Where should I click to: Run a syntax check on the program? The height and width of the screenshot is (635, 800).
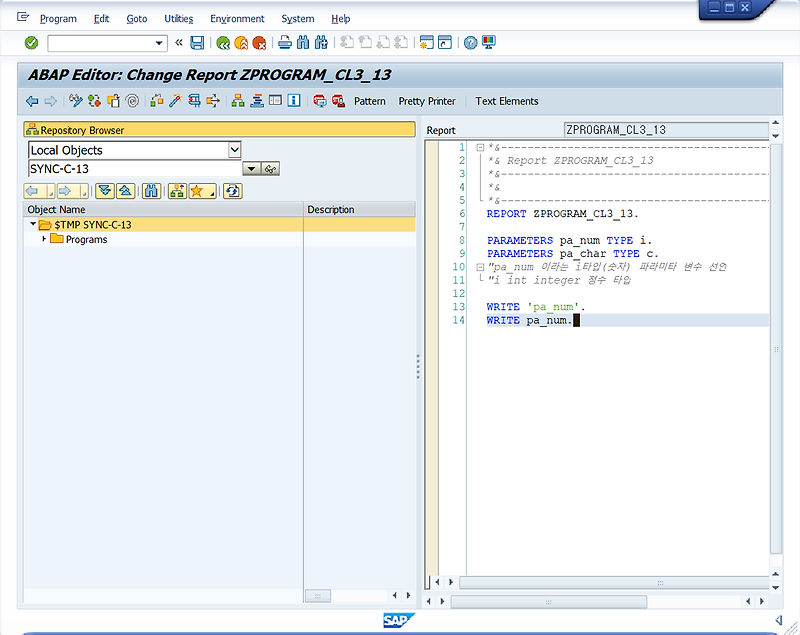click(74, 100)
